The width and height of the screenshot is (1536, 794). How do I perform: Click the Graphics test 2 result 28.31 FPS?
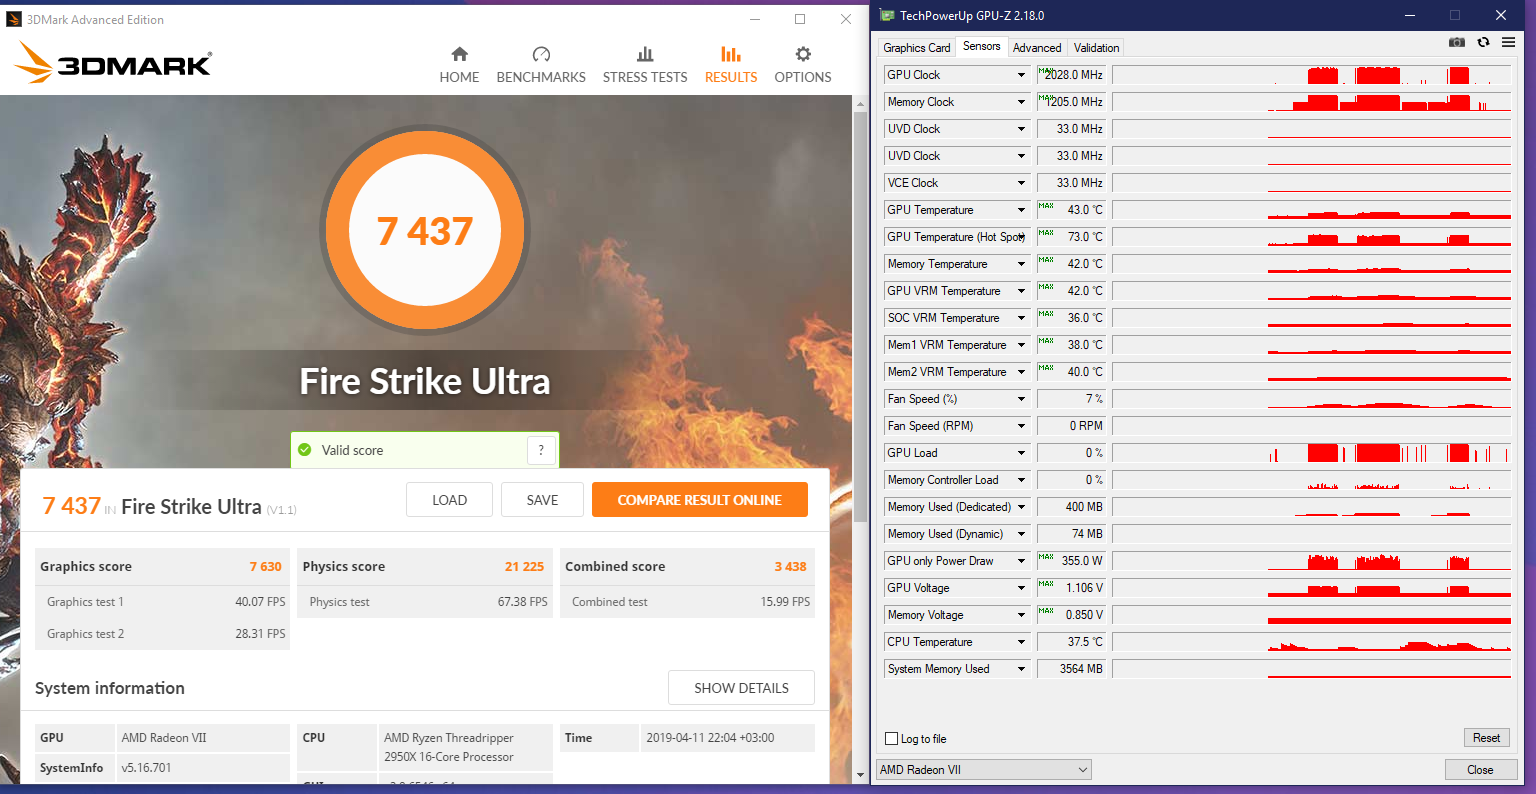point(260,634)
